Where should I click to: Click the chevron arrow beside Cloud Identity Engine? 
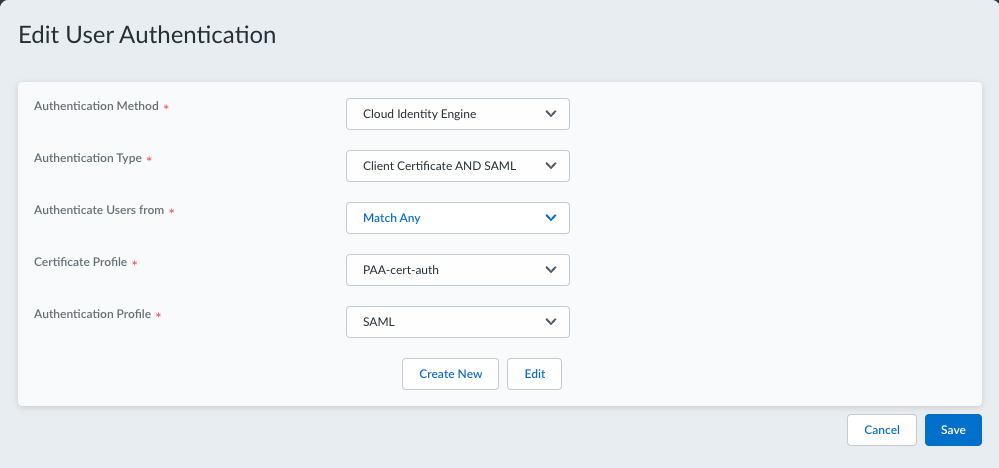coord(551,114)
